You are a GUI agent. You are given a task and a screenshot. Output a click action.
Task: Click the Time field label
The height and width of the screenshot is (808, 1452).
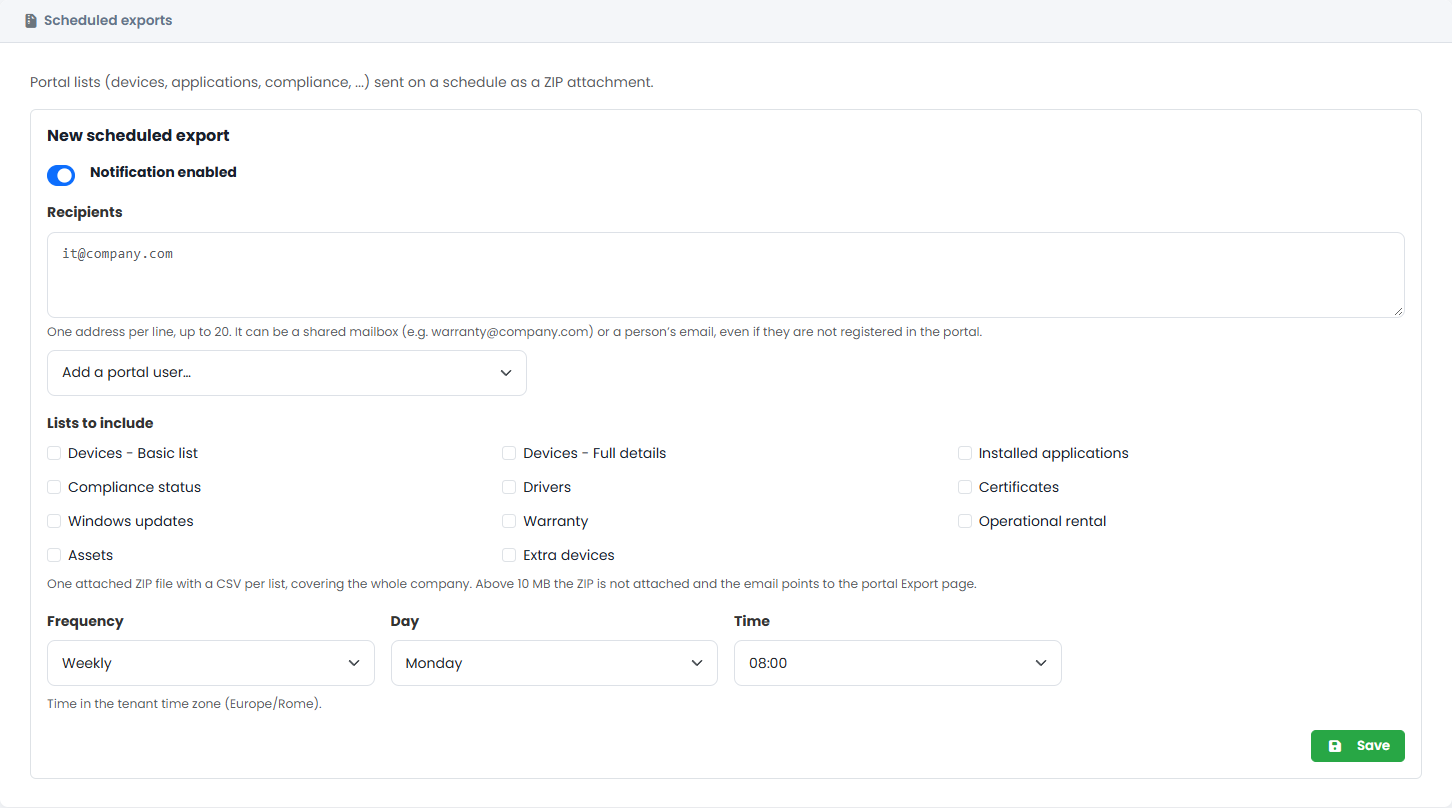coord(752,621)
